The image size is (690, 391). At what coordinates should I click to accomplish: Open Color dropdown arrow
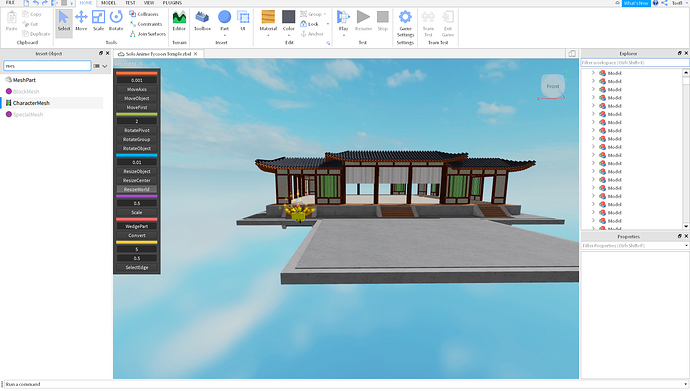click(289, 35)
